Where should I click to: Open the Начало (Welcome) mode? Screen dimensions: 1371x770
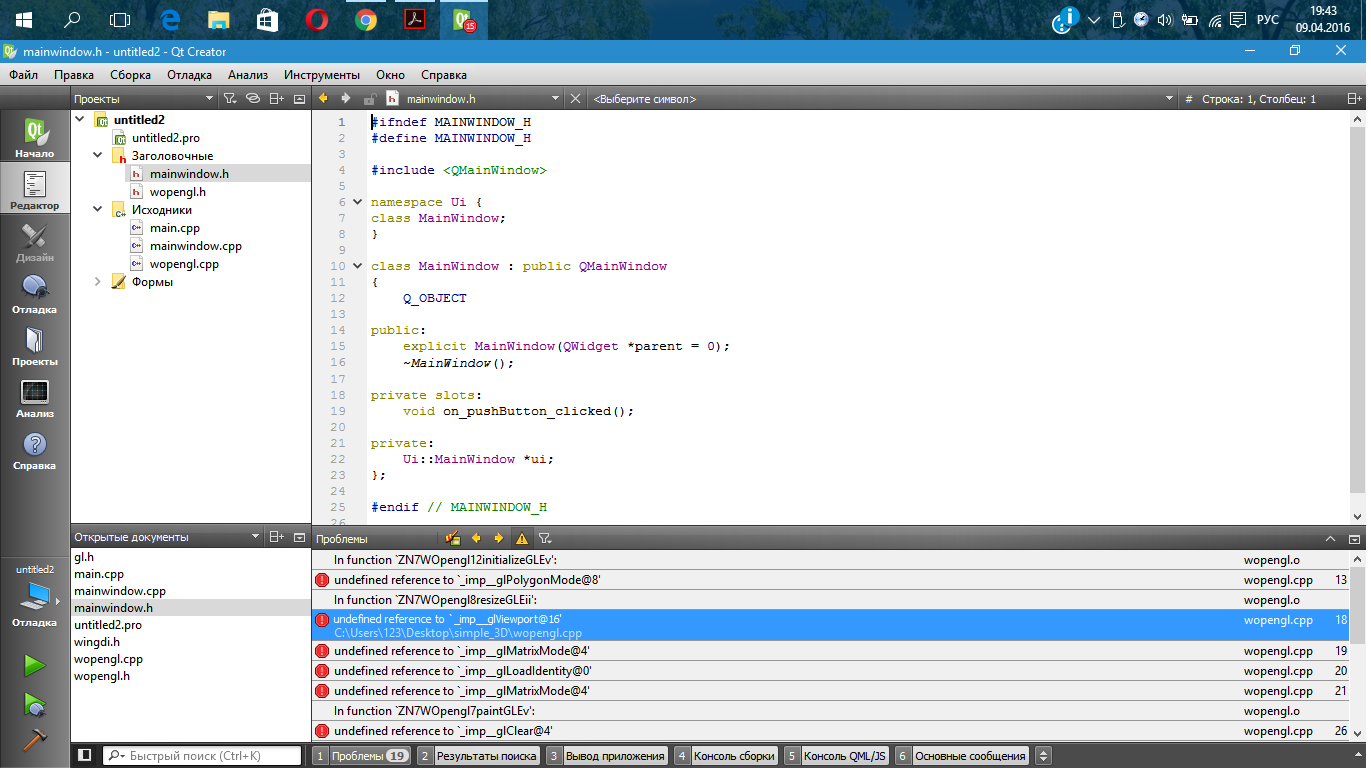point(34,138)
